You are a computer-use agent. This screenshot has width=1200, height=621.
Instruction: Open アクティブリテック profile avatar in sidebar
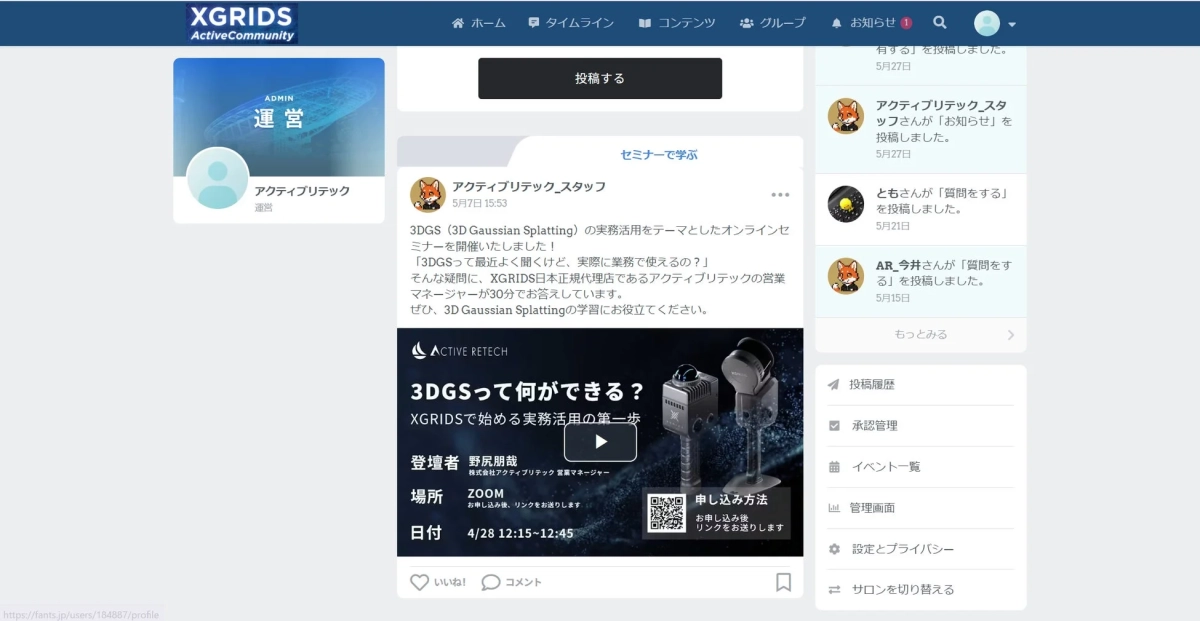click(217, 178)
